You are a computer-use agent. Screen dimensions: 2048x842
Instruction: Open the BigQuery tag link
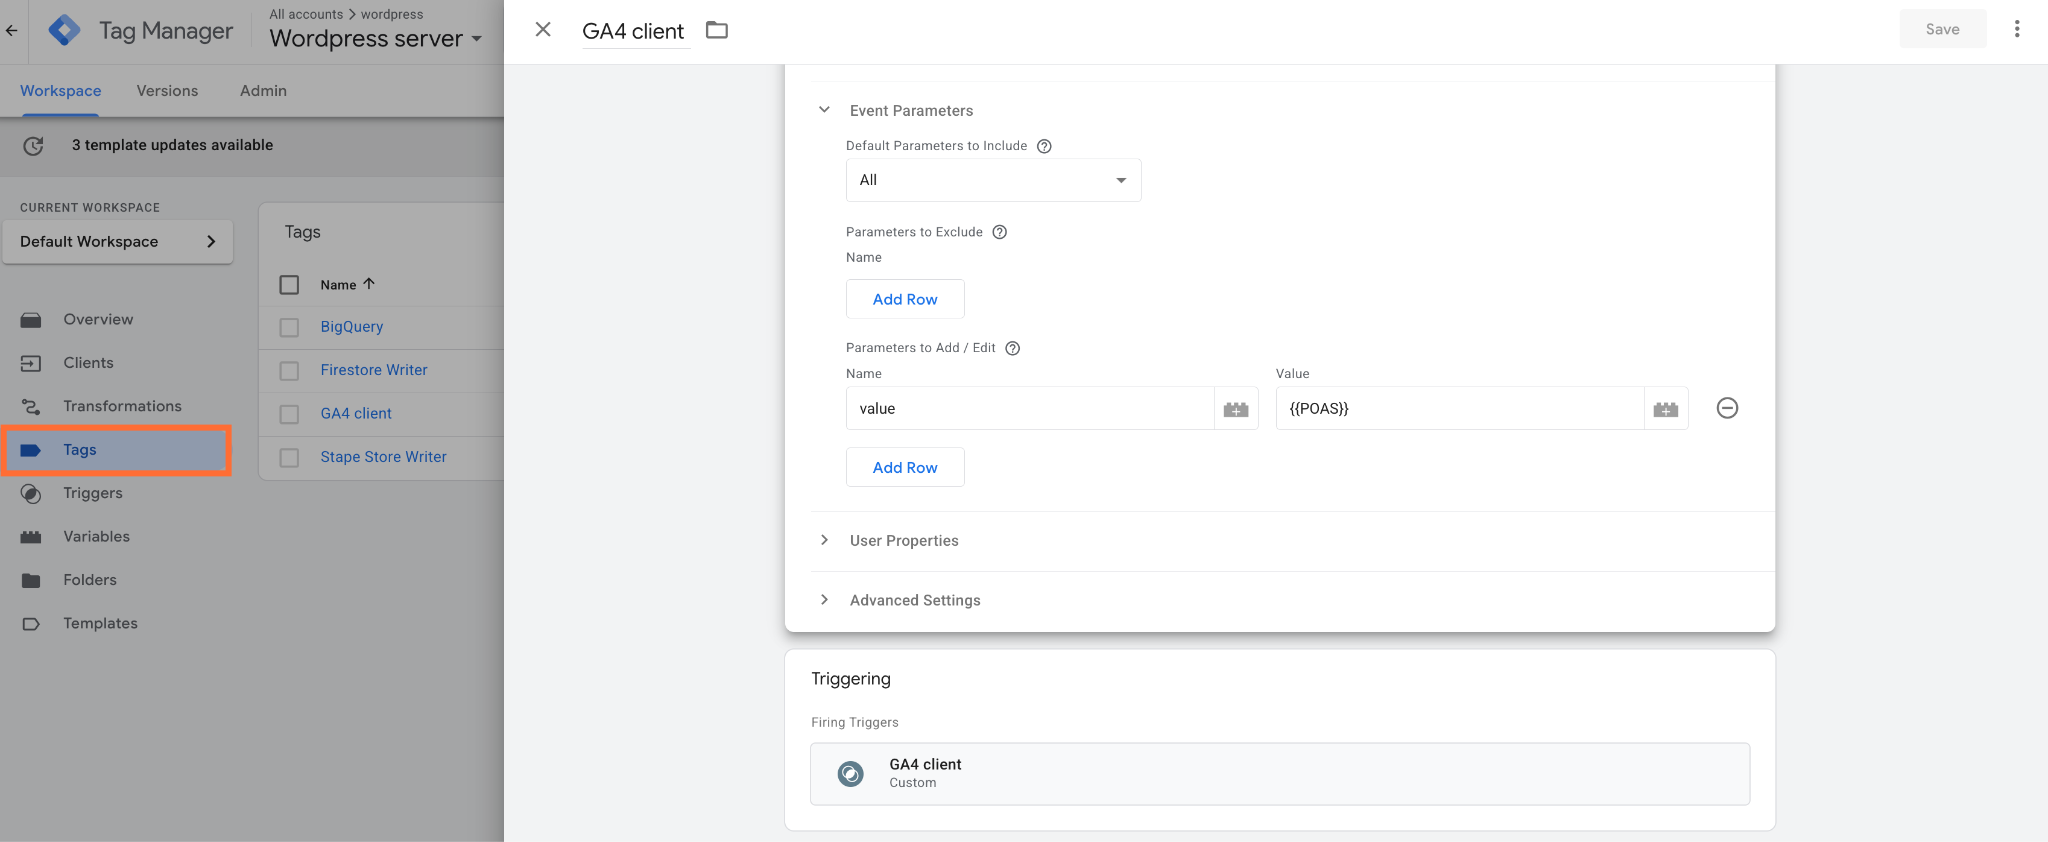pyautogui.click(x=352, y=327)
